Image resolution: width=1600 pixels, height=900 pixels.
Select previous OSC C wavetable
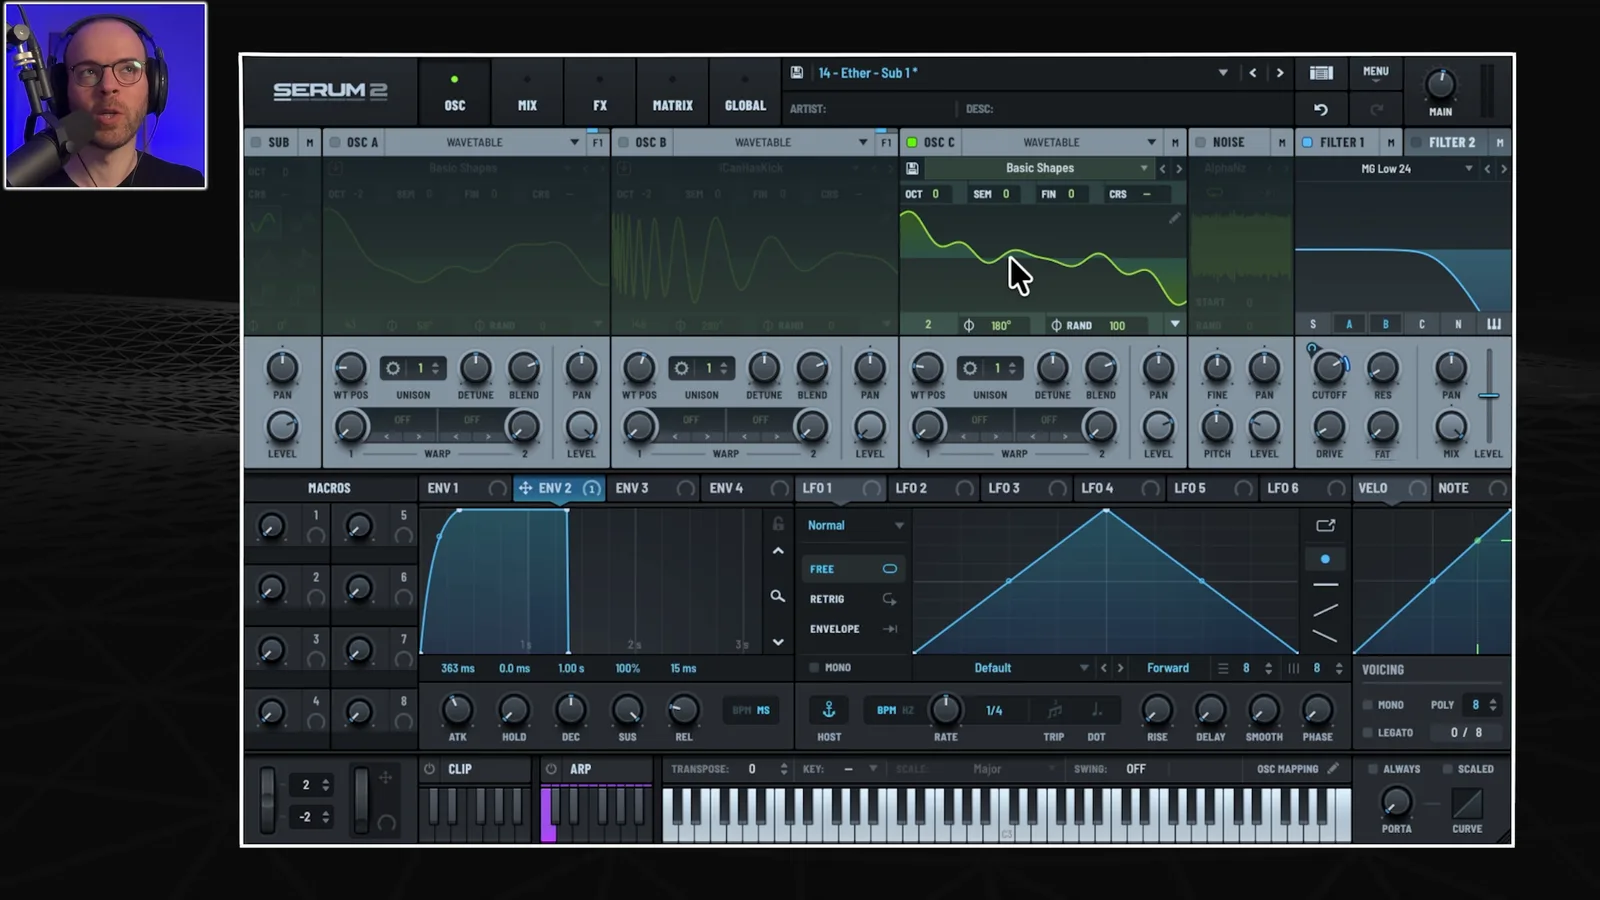(x=1162, y=169)
